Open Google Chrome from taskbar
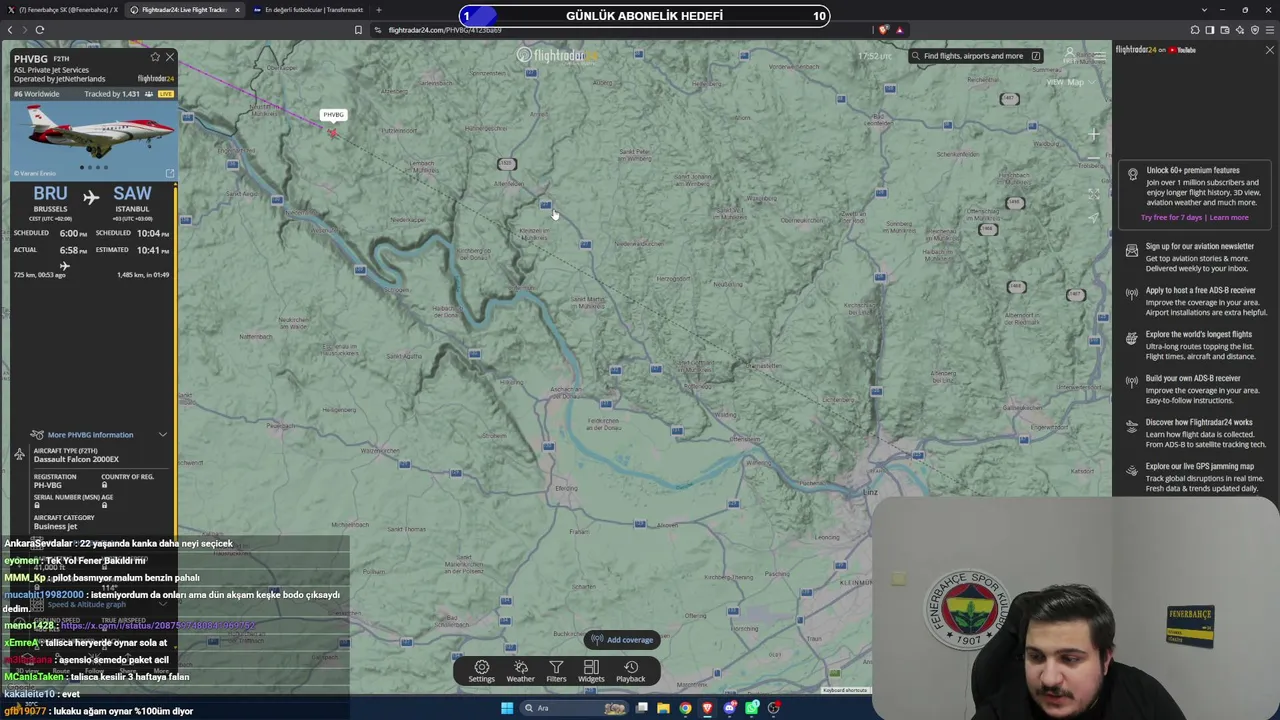Viewport: 1280px width, 720px height. point(685,708)
